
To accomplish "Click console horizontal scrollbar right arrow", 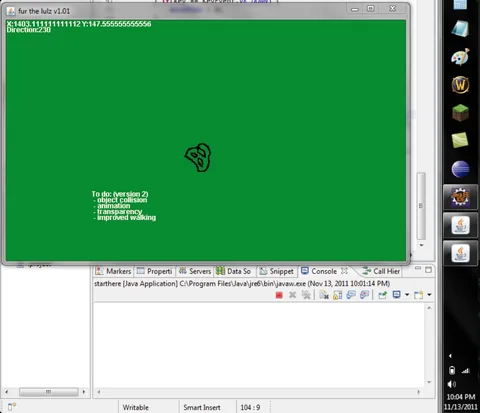I will point(419,392).
